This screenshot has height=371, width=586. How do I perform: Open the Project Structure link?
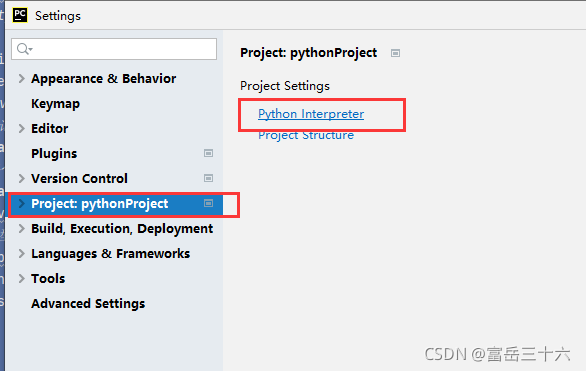306,135
